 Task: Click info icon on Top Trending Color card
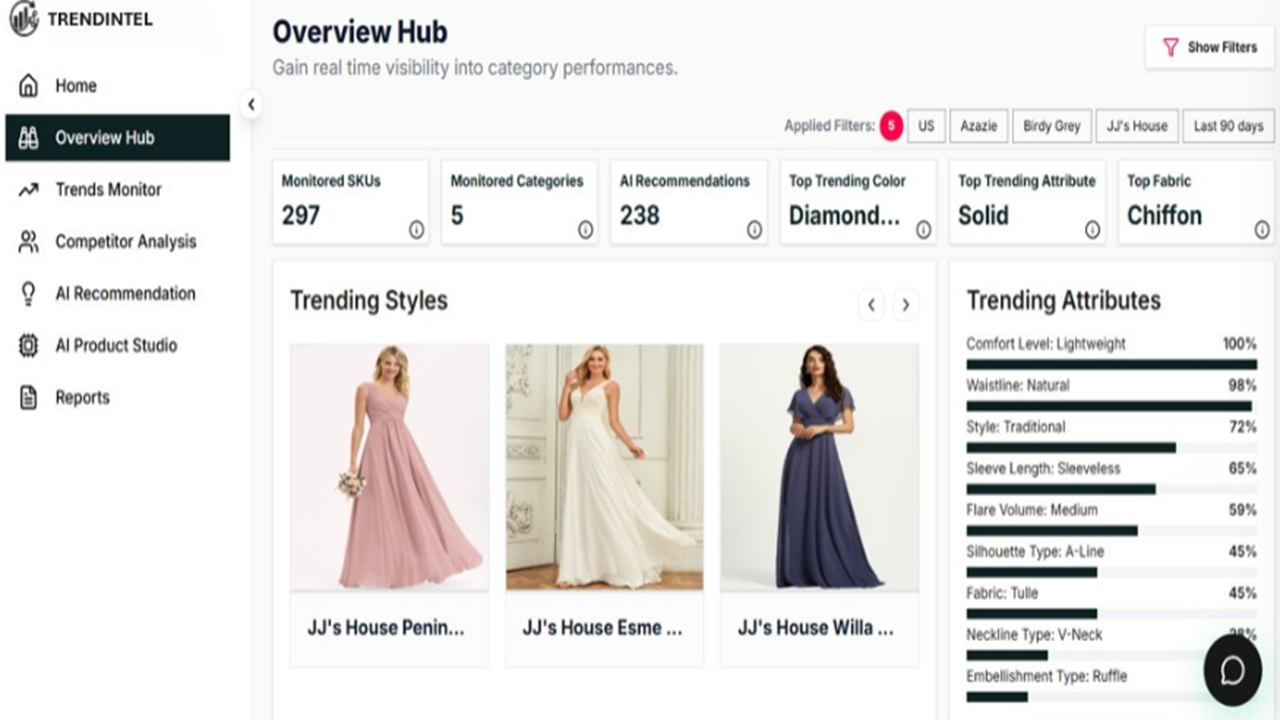[923, 230]
